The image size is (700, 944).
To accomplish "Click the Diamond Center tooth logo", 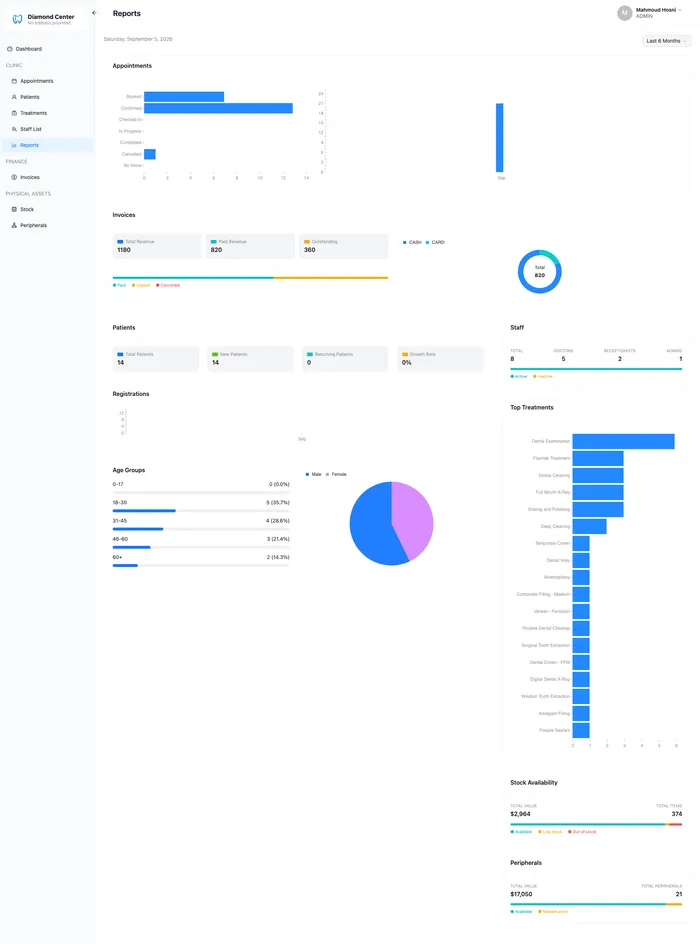I will (17, 19).
